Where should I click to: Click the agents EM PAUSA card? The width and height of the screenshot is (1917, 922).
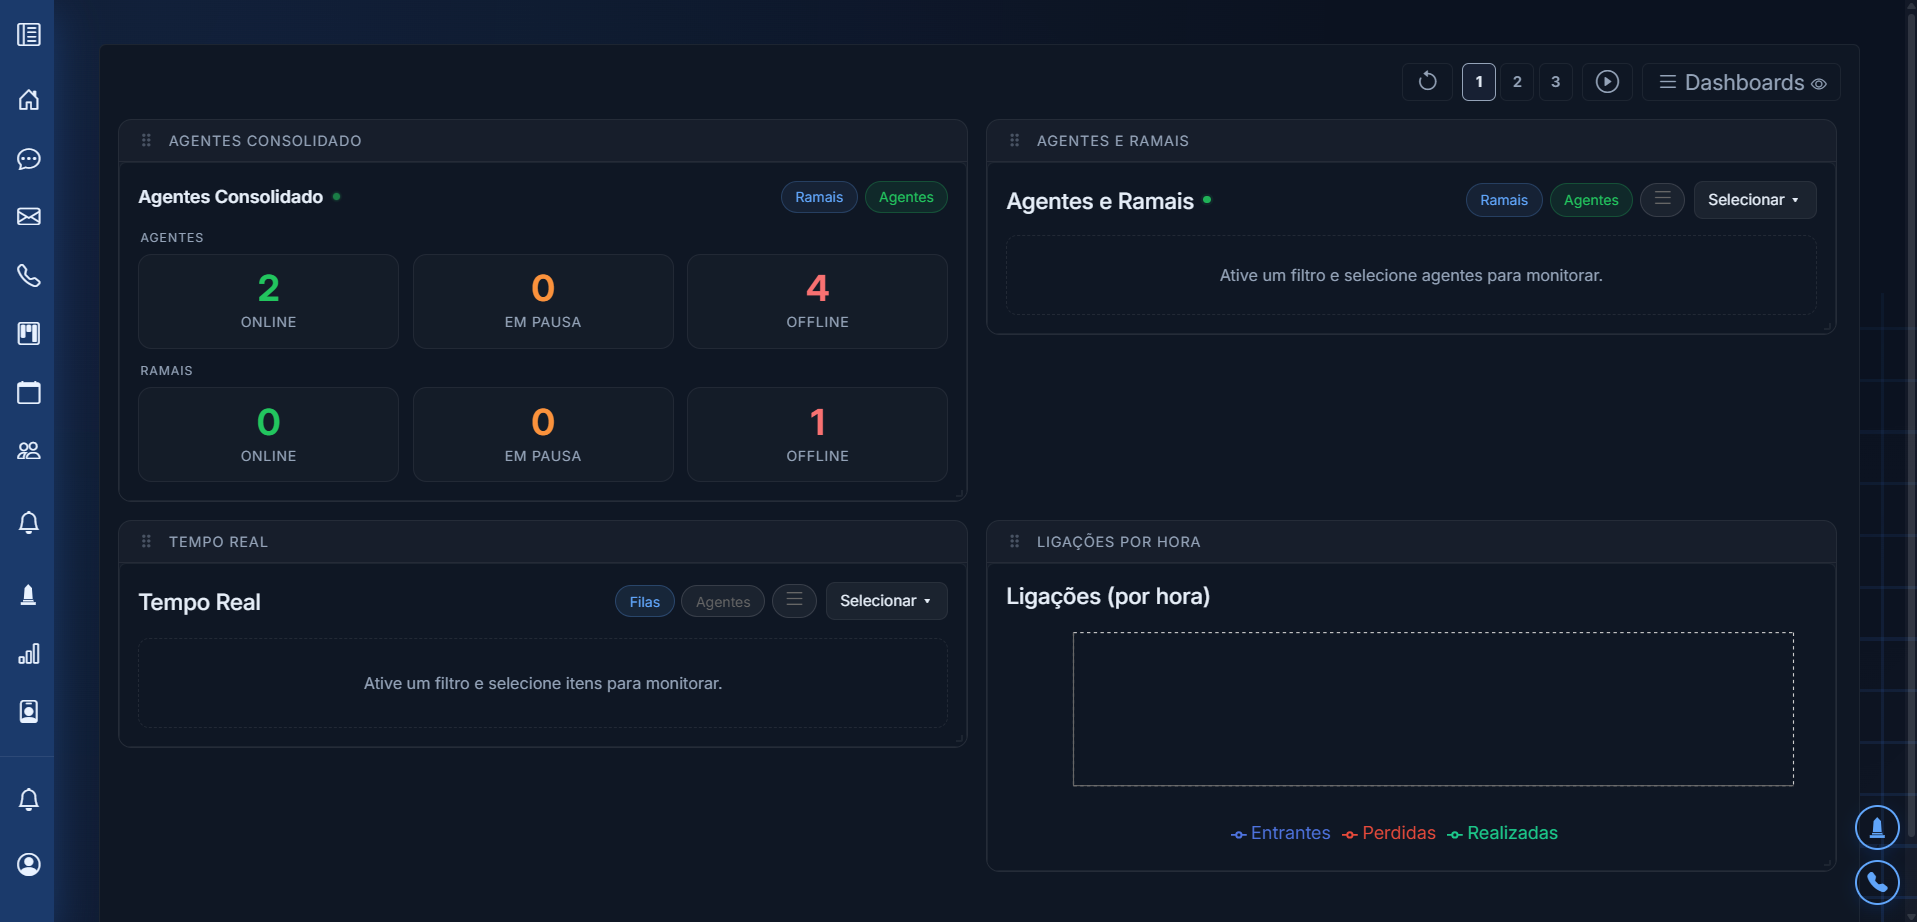[543, 301]
